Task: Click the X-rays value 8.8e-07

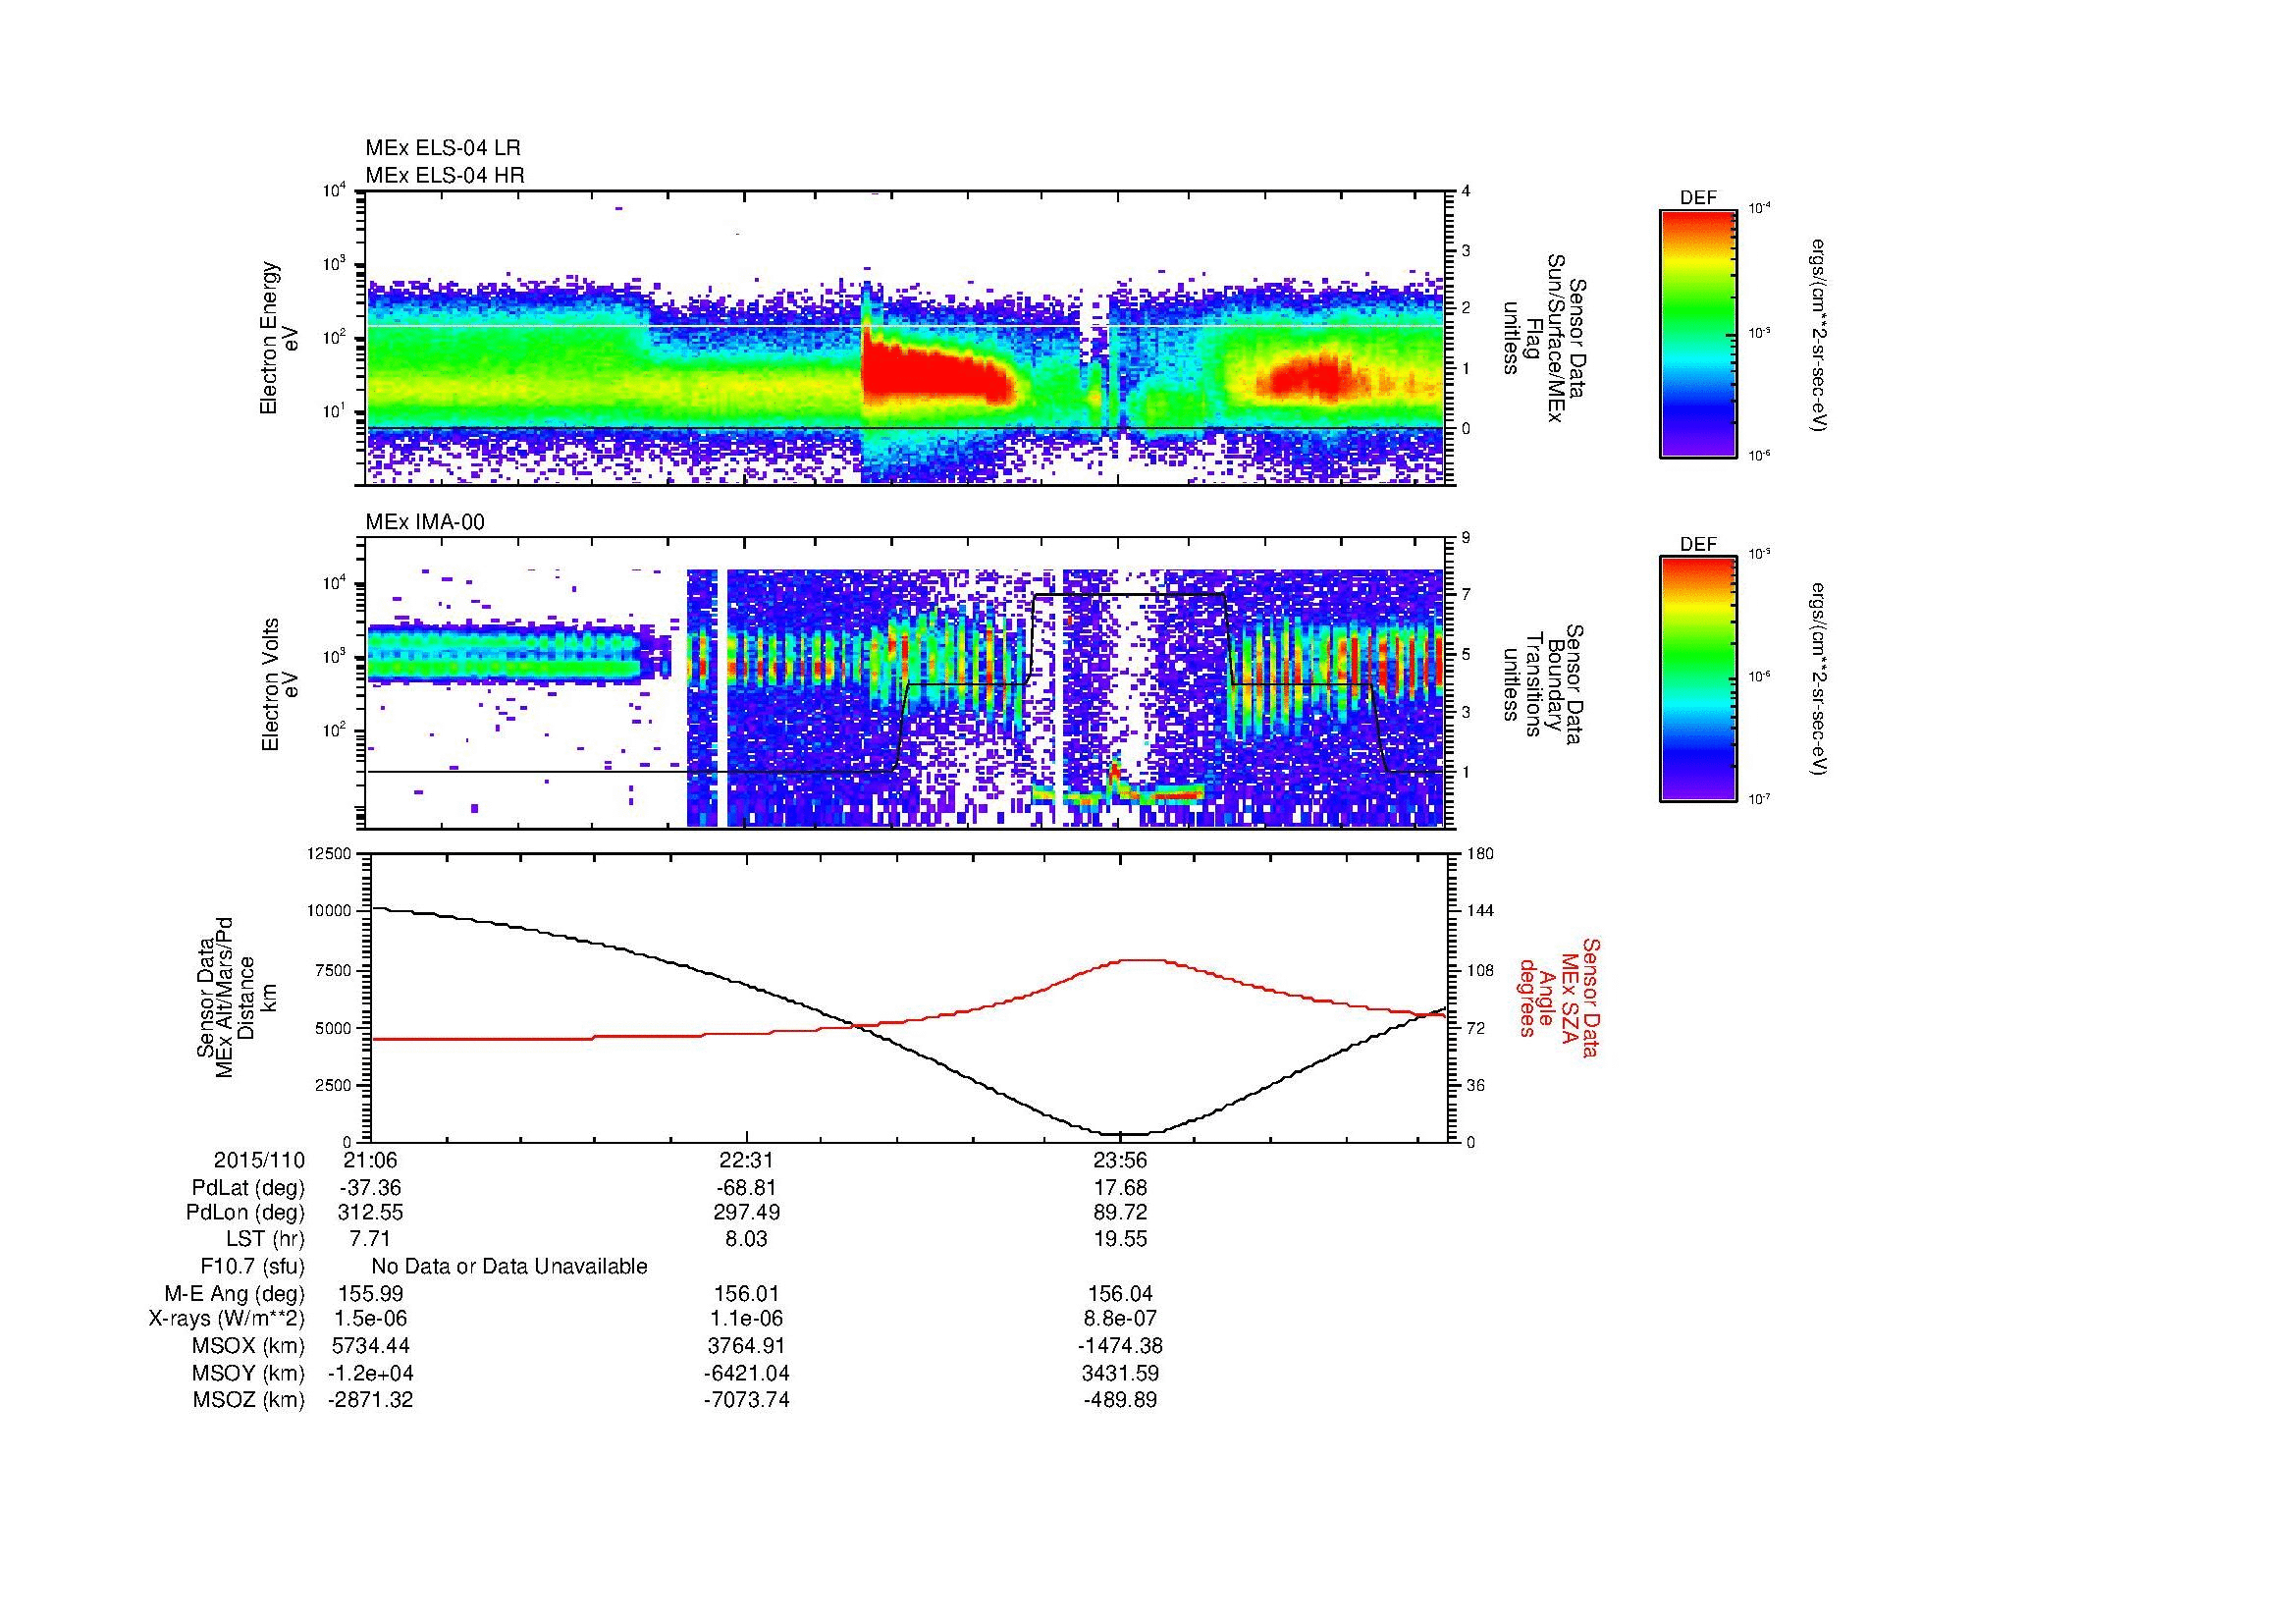Action: click(x=1121, y=1319)
